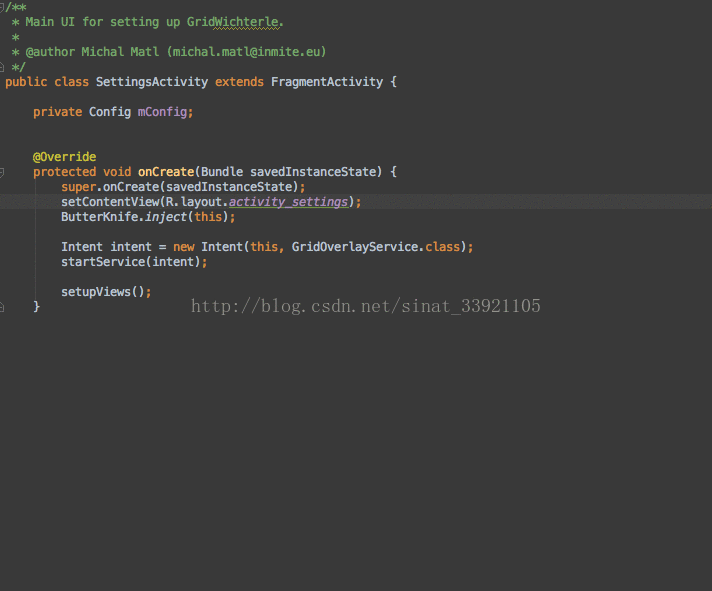Click the onCreate closing-brace fold marker

pos(2,307)
